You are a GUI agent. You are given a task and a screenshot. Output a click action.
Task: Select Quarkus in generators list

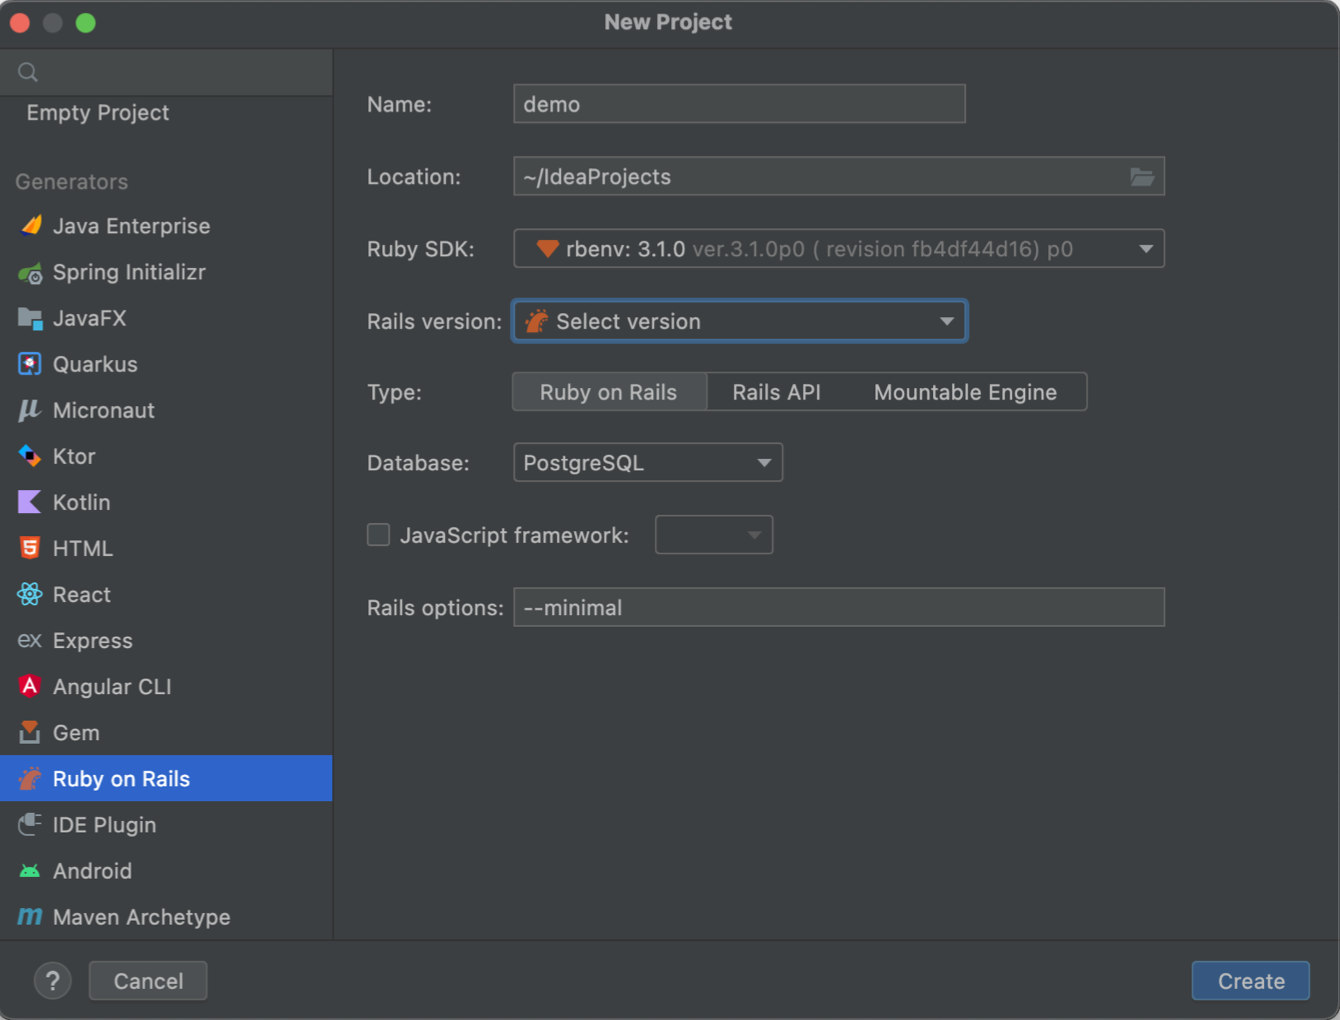click(x=166, y=364)
